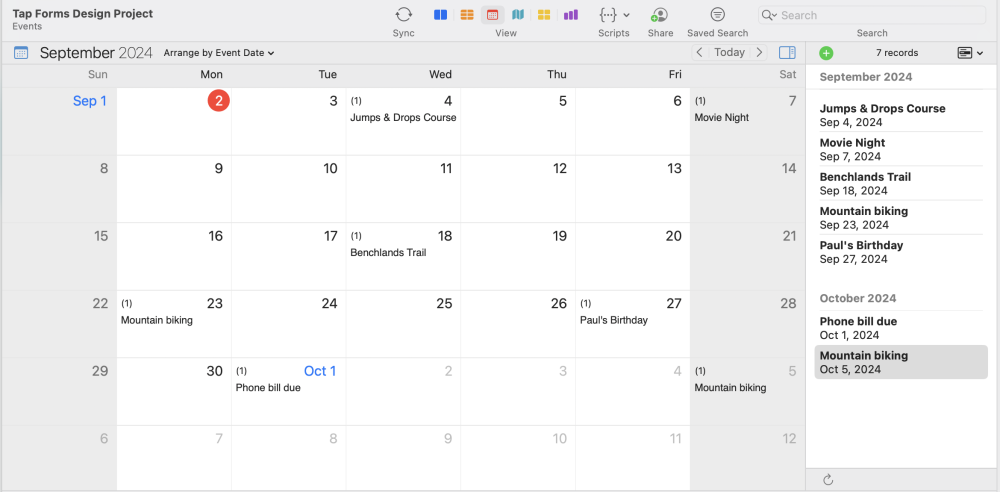Select Paul's Birthday in the records list
1000x492 pixels.
pos(901,252)
